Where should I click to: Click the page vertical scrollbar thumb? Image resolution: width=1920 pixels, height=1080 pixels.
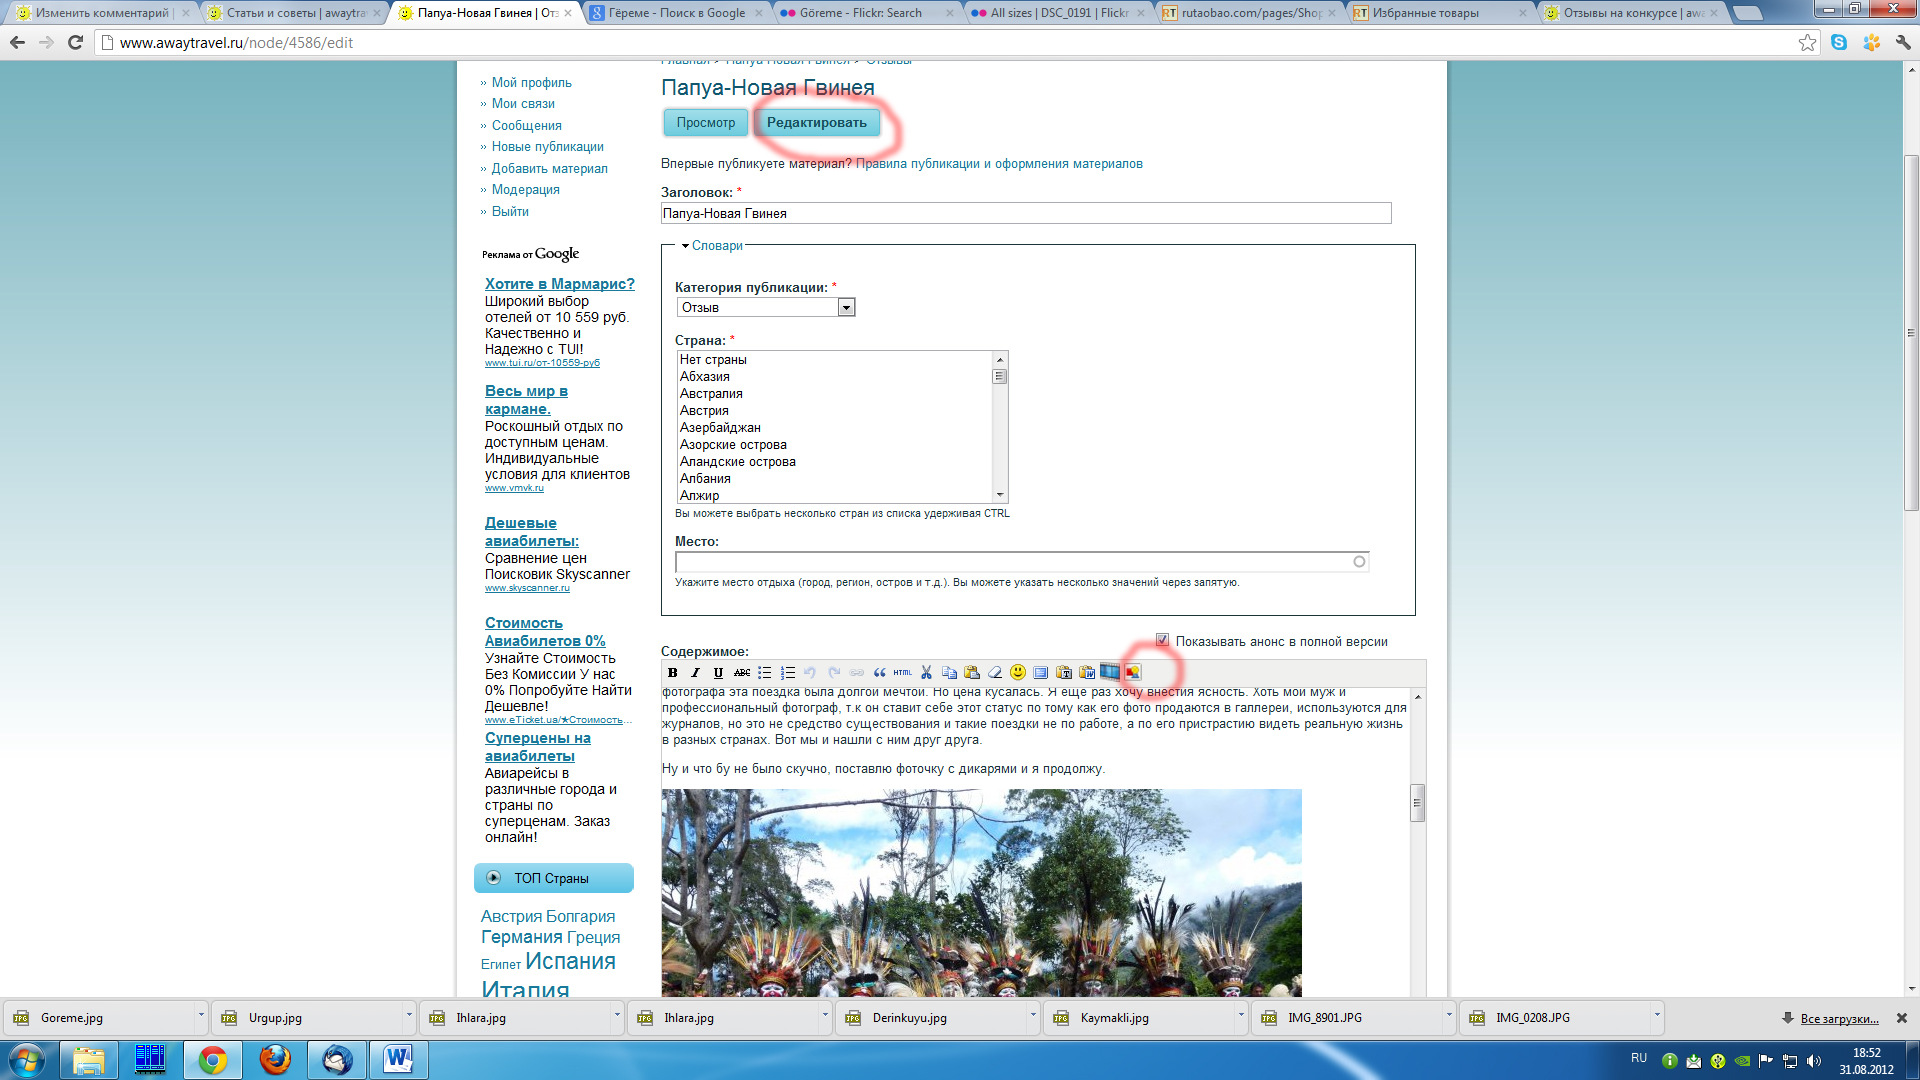[1911, 333]
